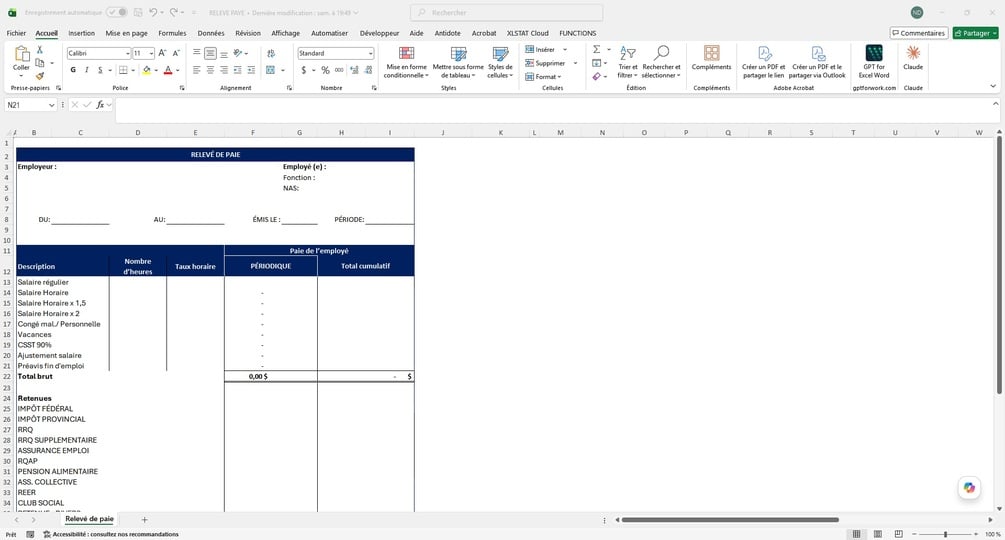1005x540 pixels.
Task: Click the Partager button
Action: point(975,33)
